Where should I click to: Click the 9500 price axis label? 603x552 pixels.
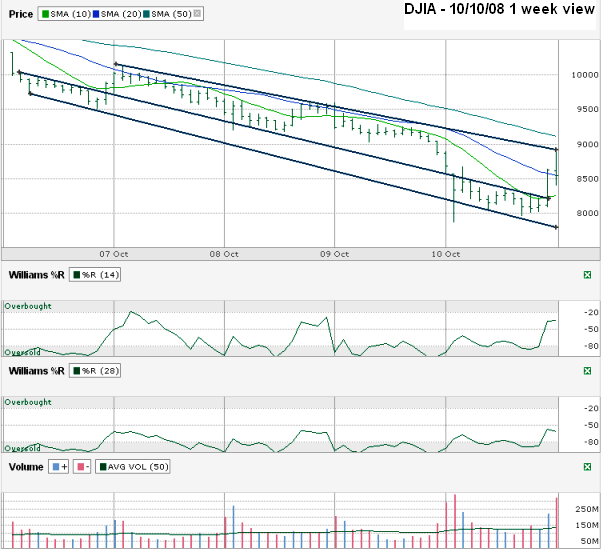pyautogui.click(x=587, y=109)
